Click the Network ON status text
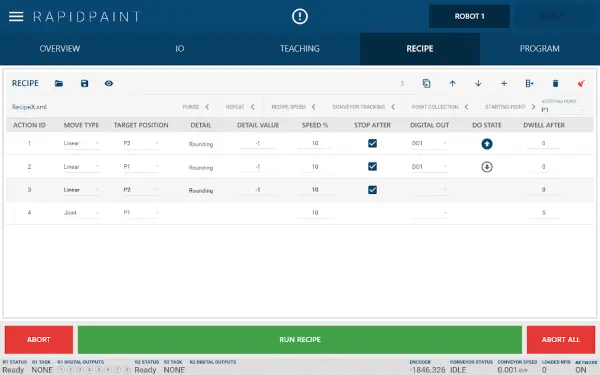Image resolution: width=600 pixels, height=375 pixels. (580, 370)
